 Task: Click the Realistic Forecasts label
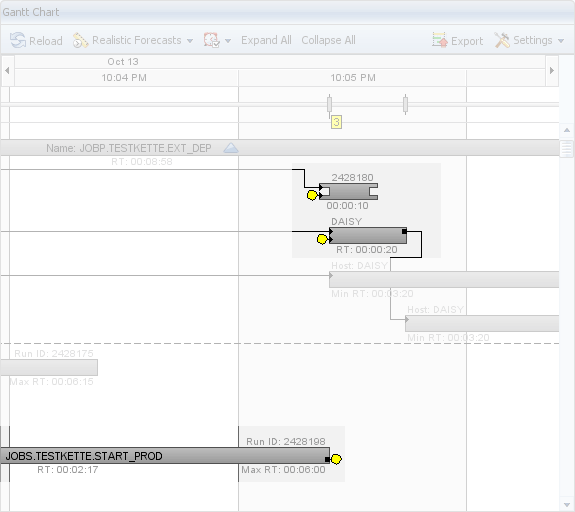coord(136,40)
